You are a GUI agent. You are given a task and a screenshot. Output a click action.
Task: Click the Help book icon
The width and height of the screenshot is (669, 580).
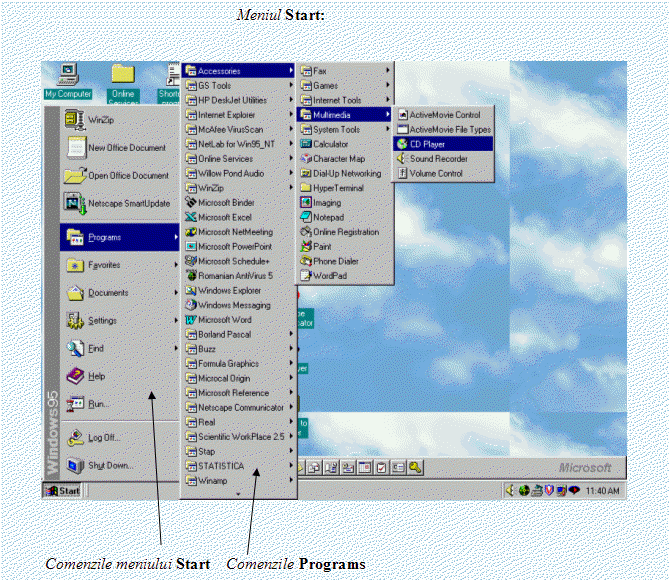click(75, 376)
